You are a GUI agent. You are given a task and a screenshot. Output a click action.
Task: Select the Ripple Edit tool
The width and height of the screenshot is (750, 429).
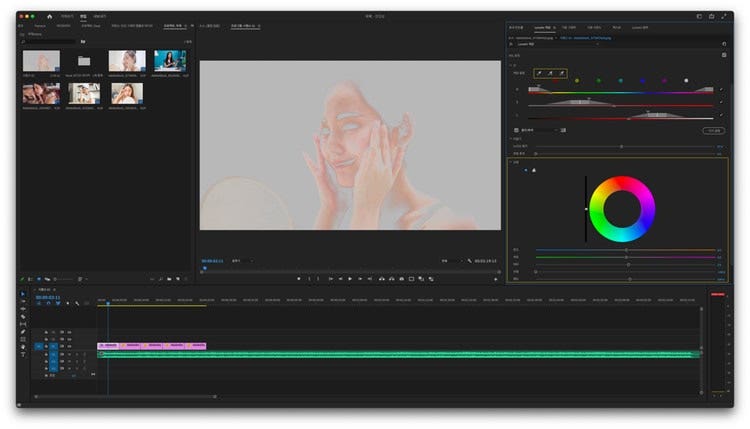(x=22, y=309)
